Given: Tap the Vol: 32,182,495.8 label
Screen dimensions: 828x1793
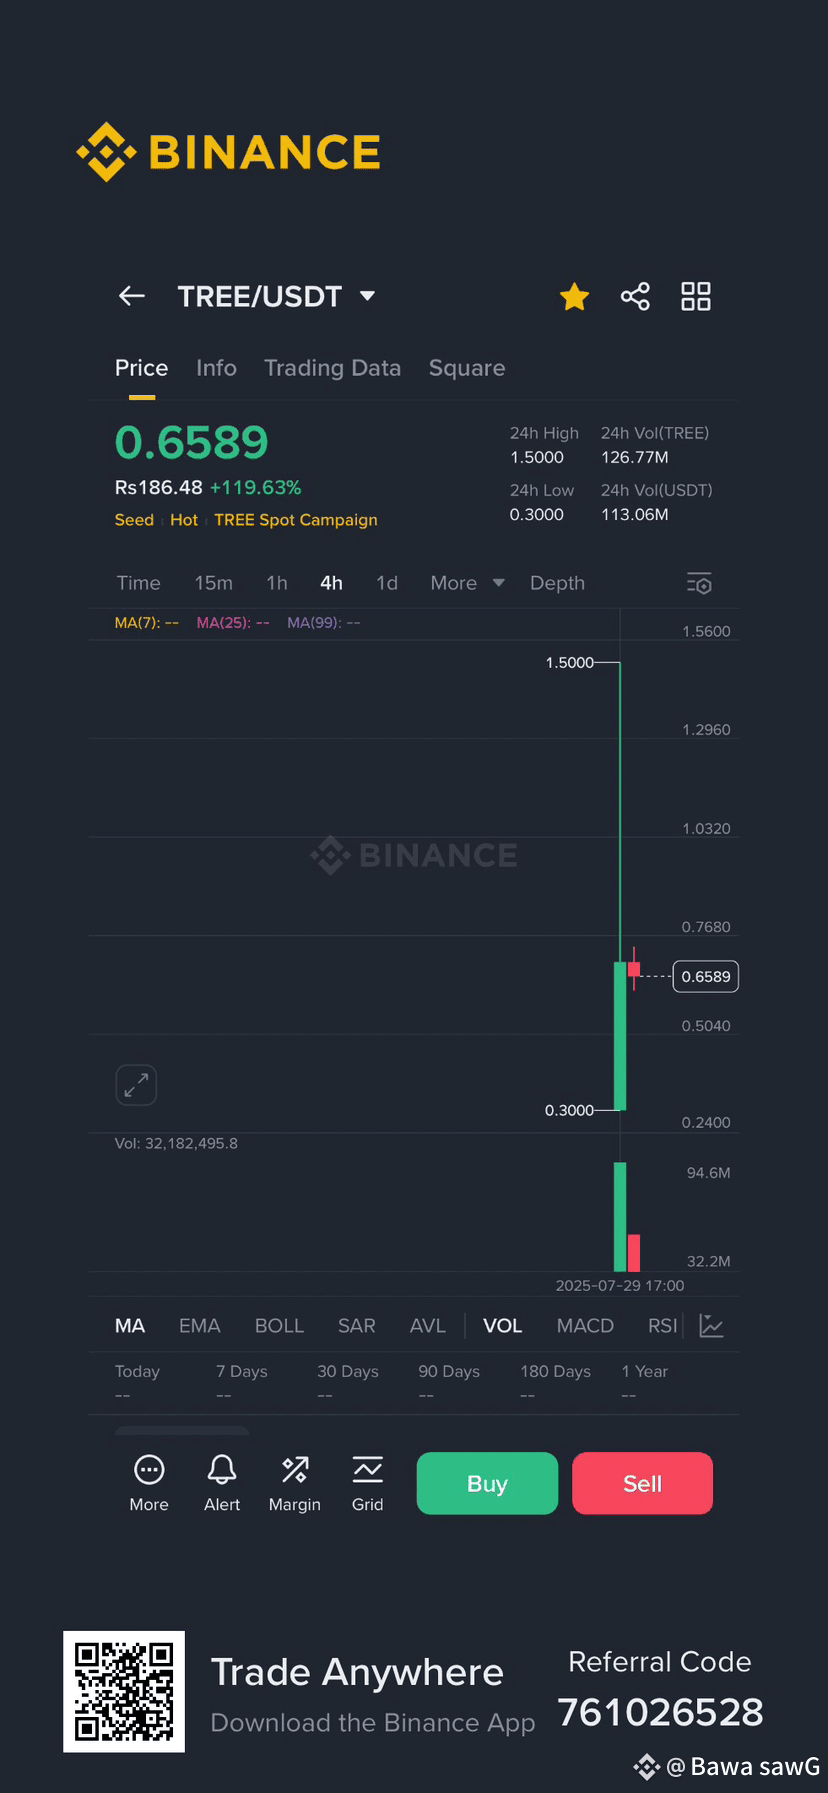Looking at the screenshot, I should click(x=176, y=1143).
